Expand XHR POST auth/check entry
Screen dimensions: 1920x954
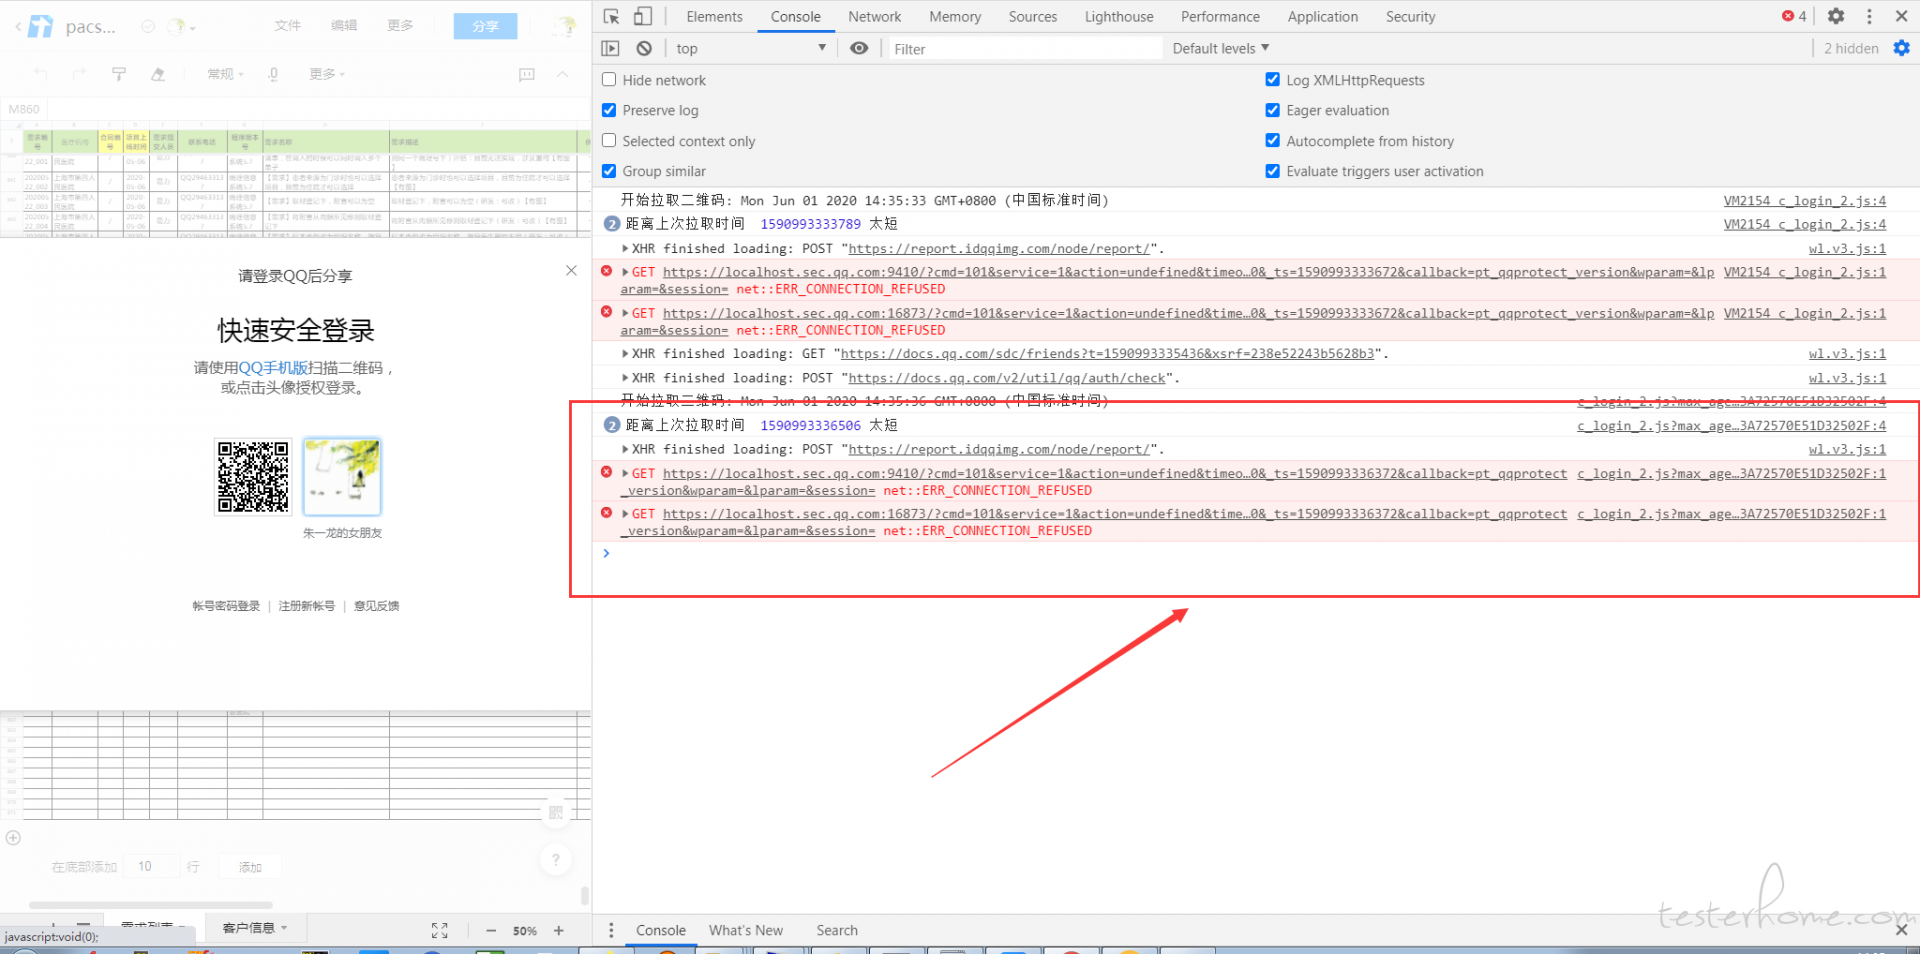click(625, 378)
